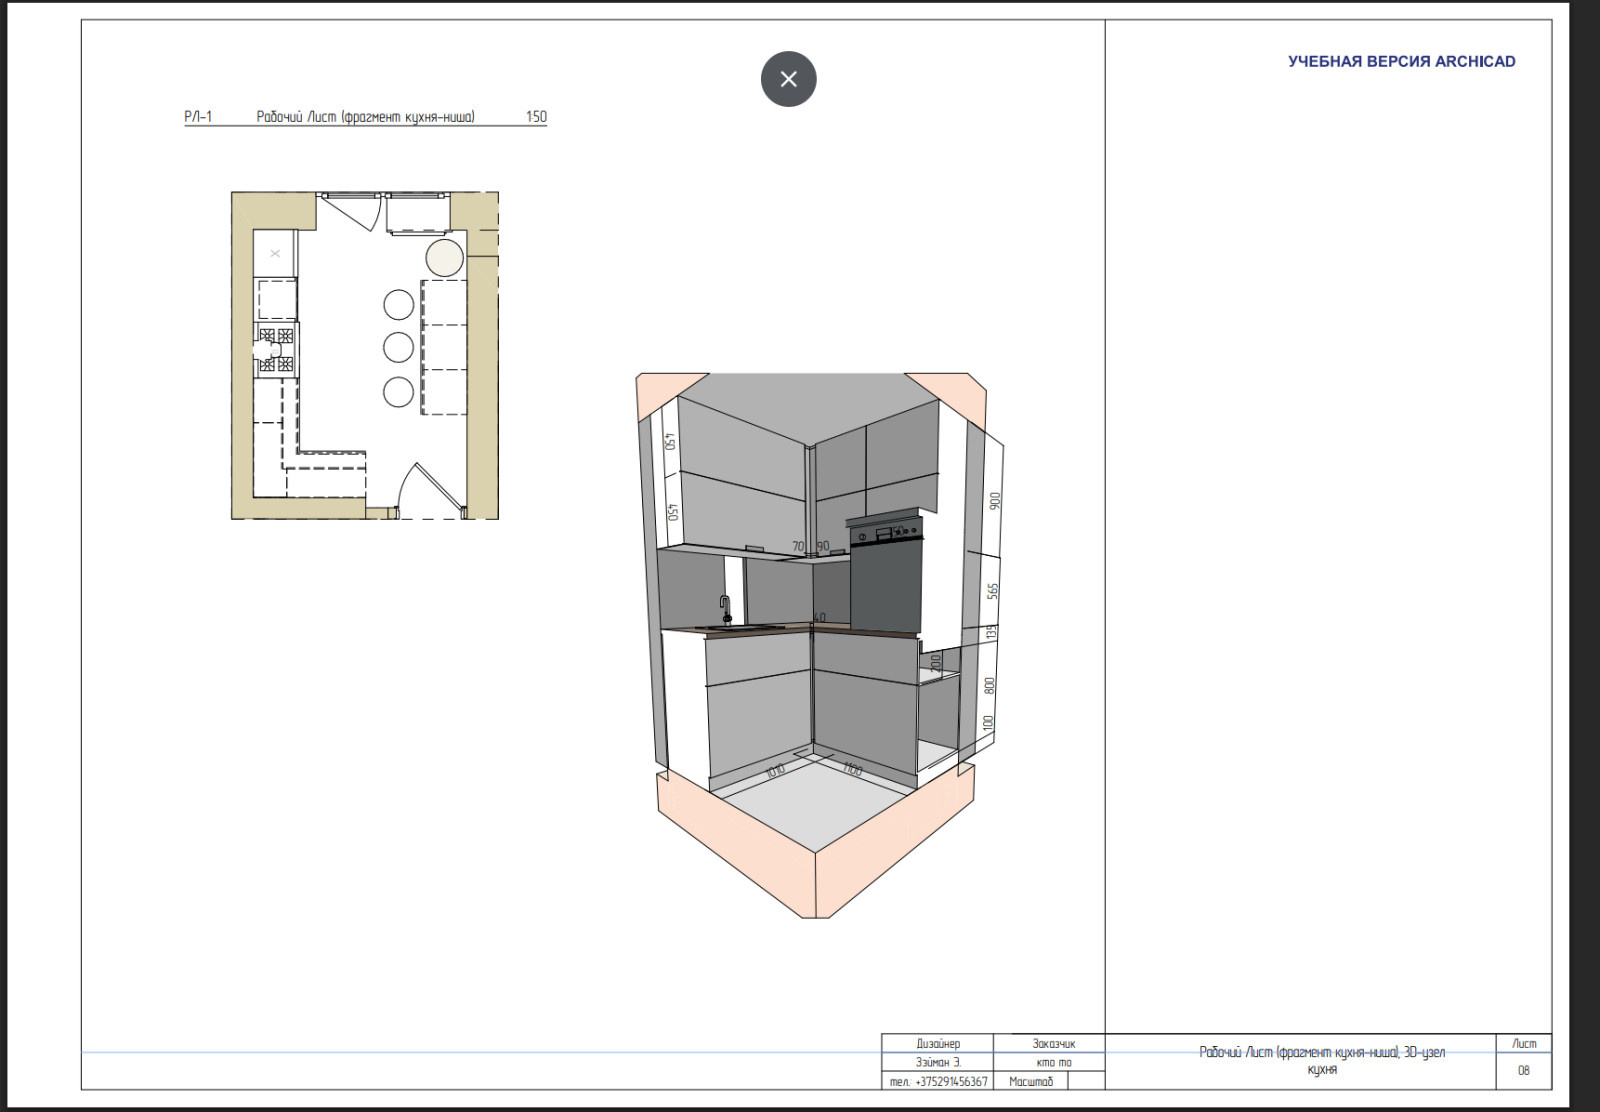Click the top door swing in floor plan

(352, 213)
